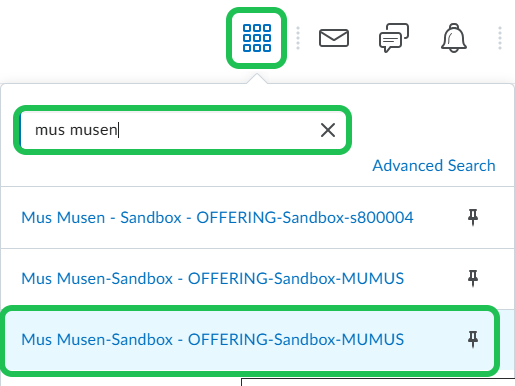The image size is (515, 386).
Task: Collapse the course dropdown via the waffle icon
Action: (x=257, y=38)
